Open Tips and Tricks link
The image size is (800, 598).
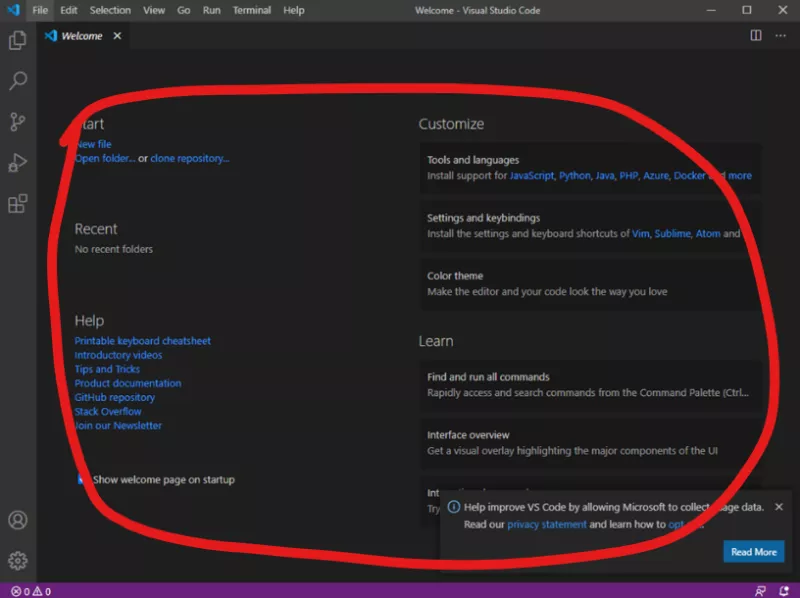point(107,369)
